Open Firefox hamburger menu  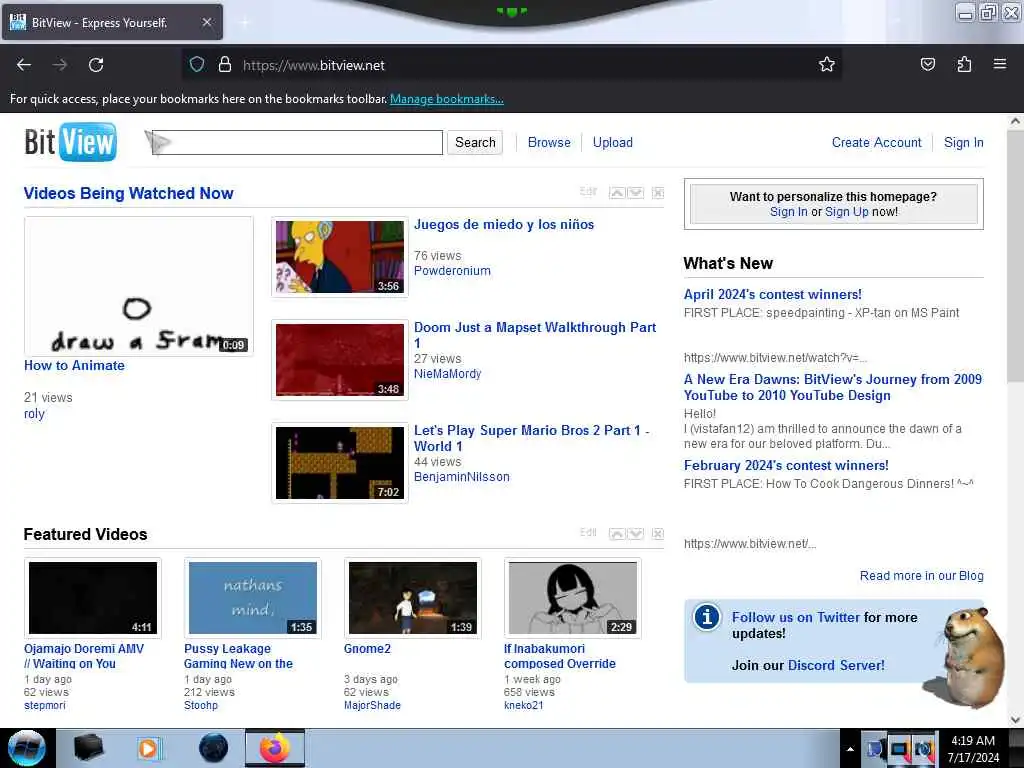(1000, 64)
